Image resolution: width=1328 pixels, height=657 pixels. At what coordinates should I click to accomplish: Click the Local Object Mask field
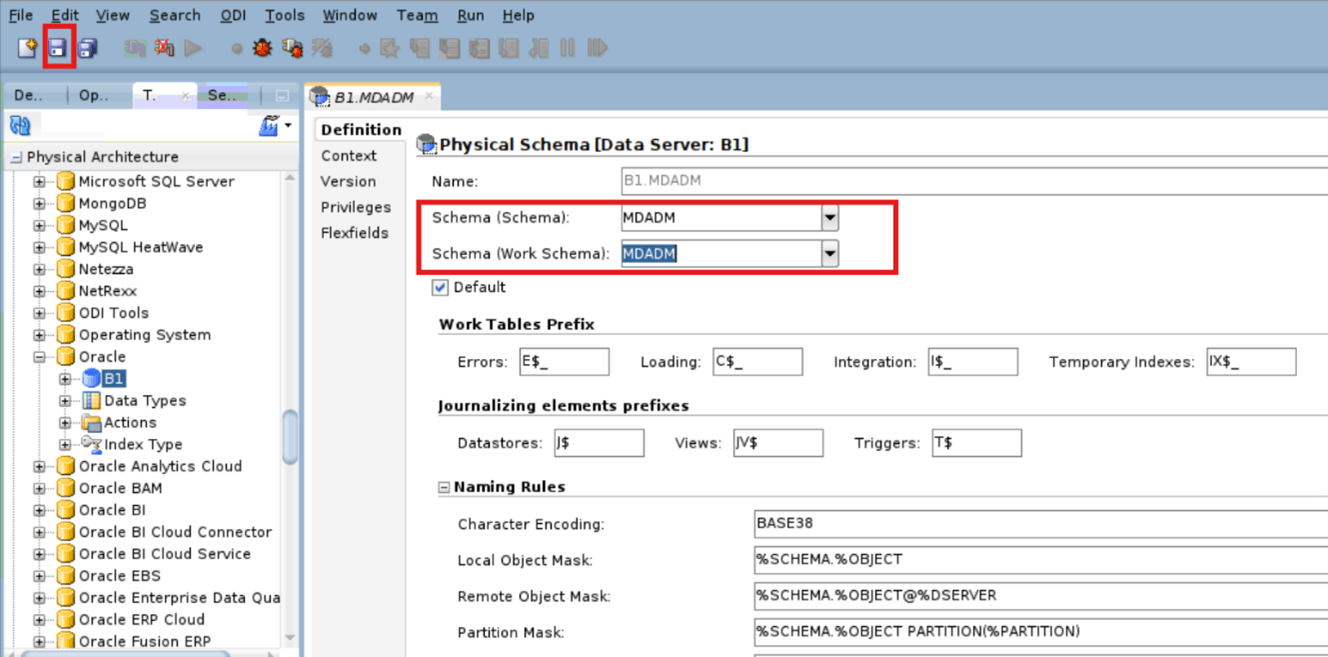tap(1041, 560)
